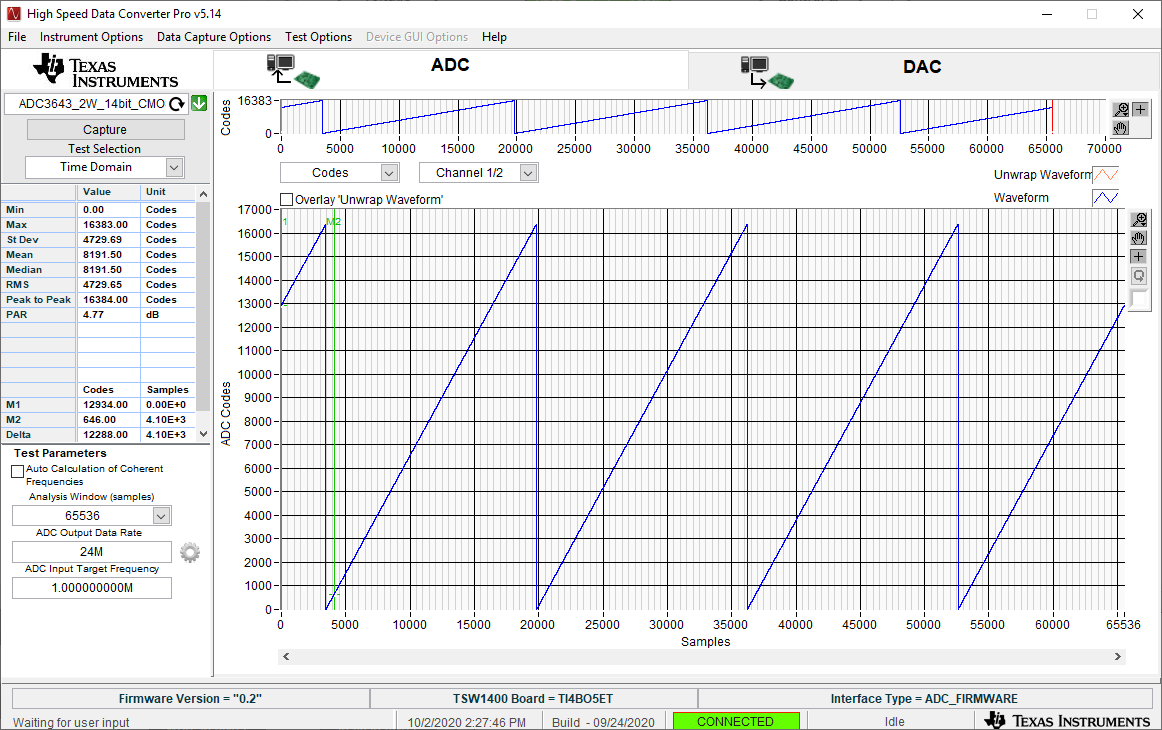Enable Overlay 'Unwrap Waveform' checkbox

[288, 200]
